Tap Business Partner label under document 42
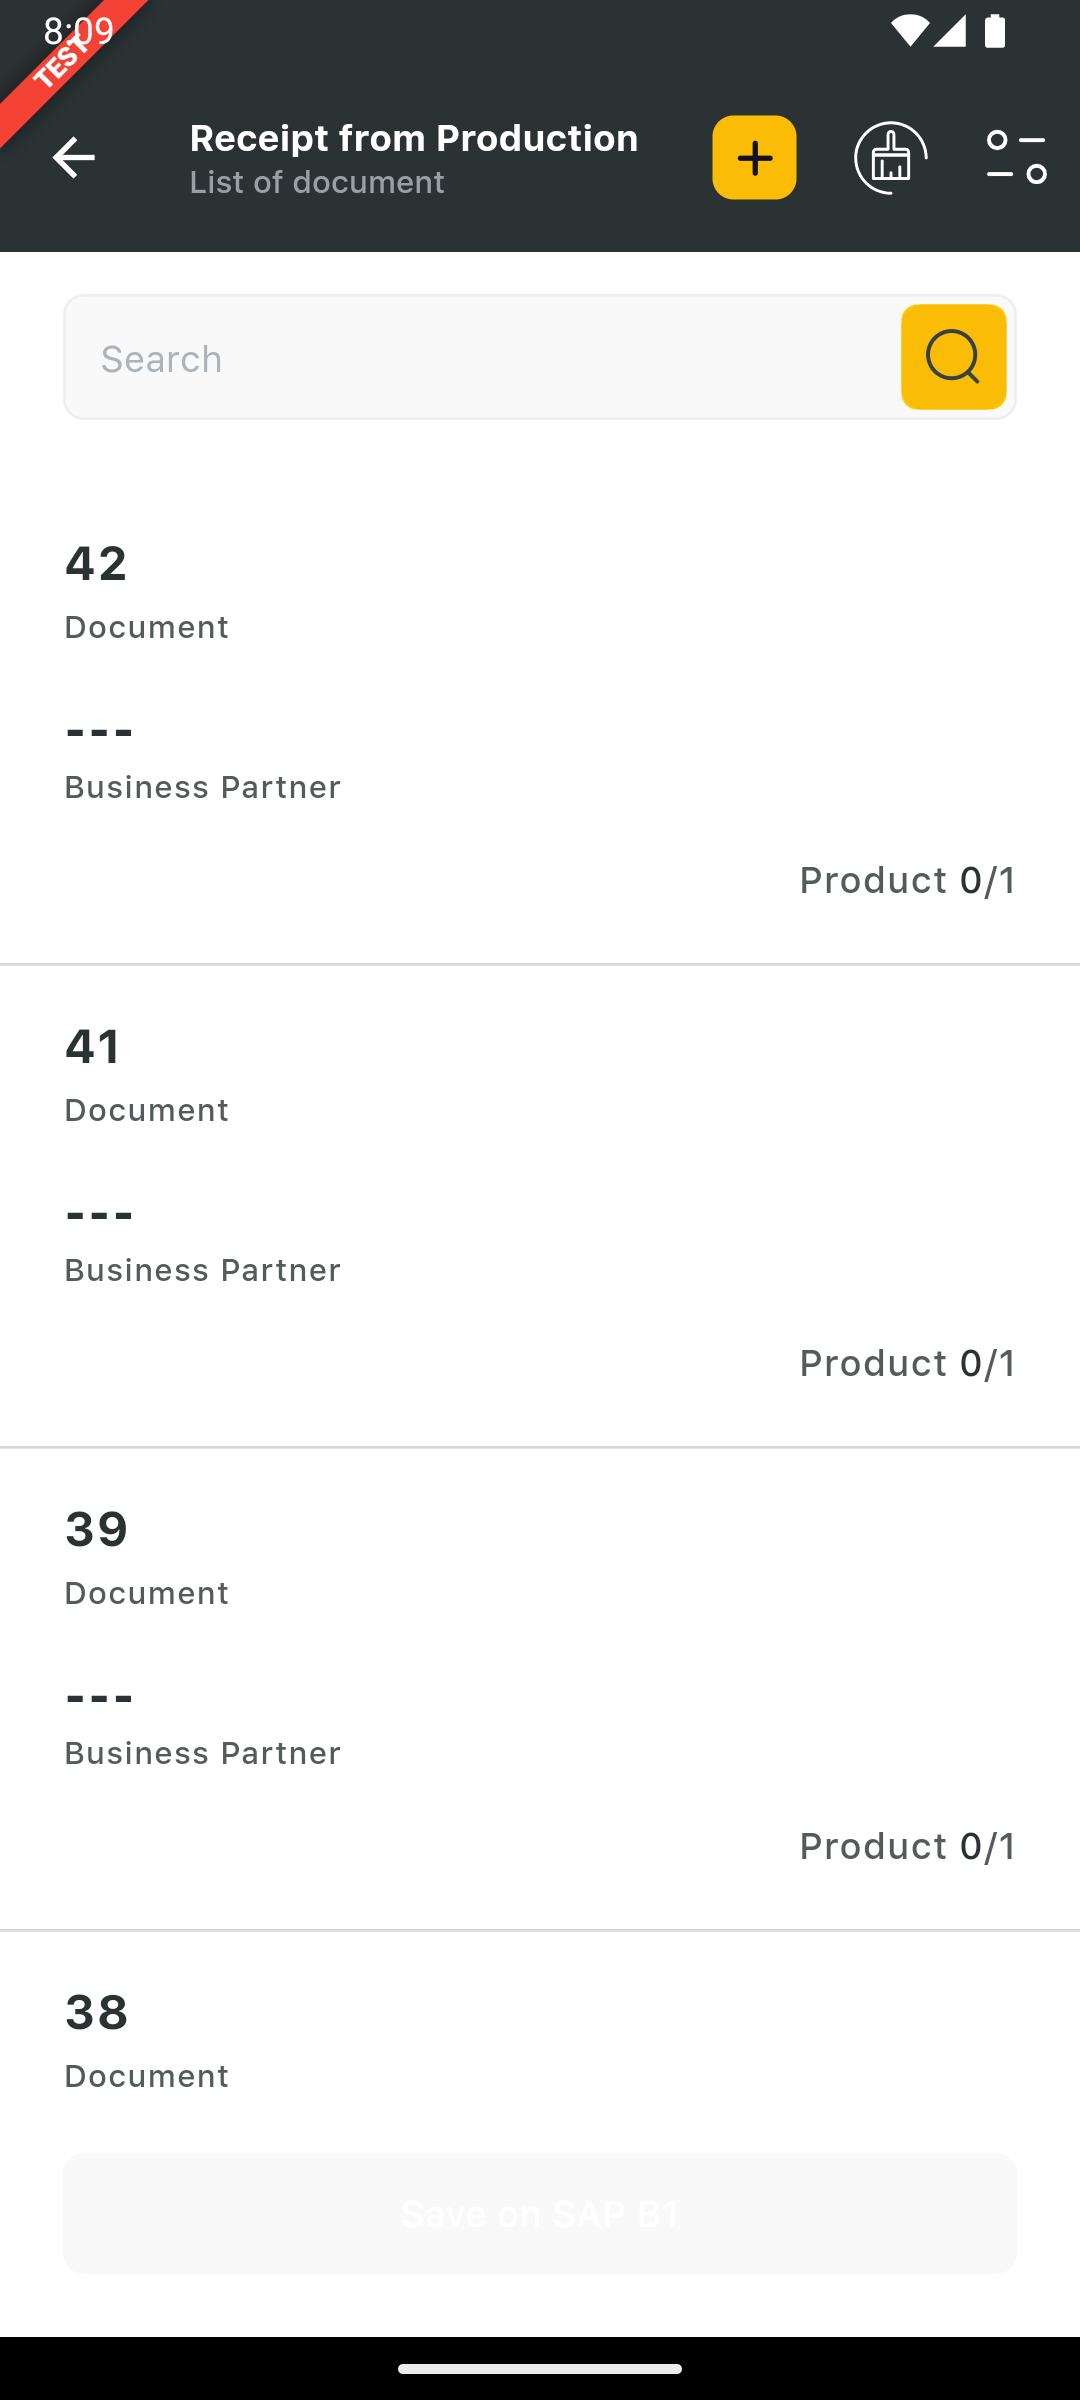The image size is (1080, 2400). pos(203,788)
